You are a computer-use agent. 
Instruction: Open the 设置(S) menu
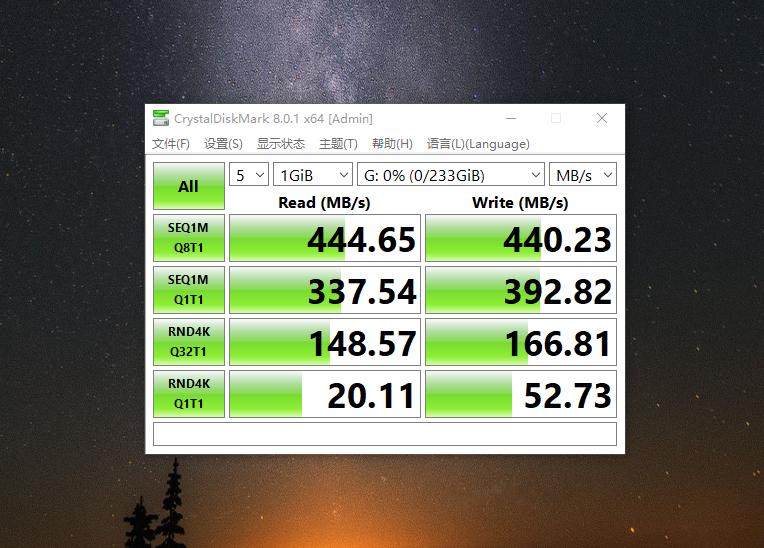223,144
